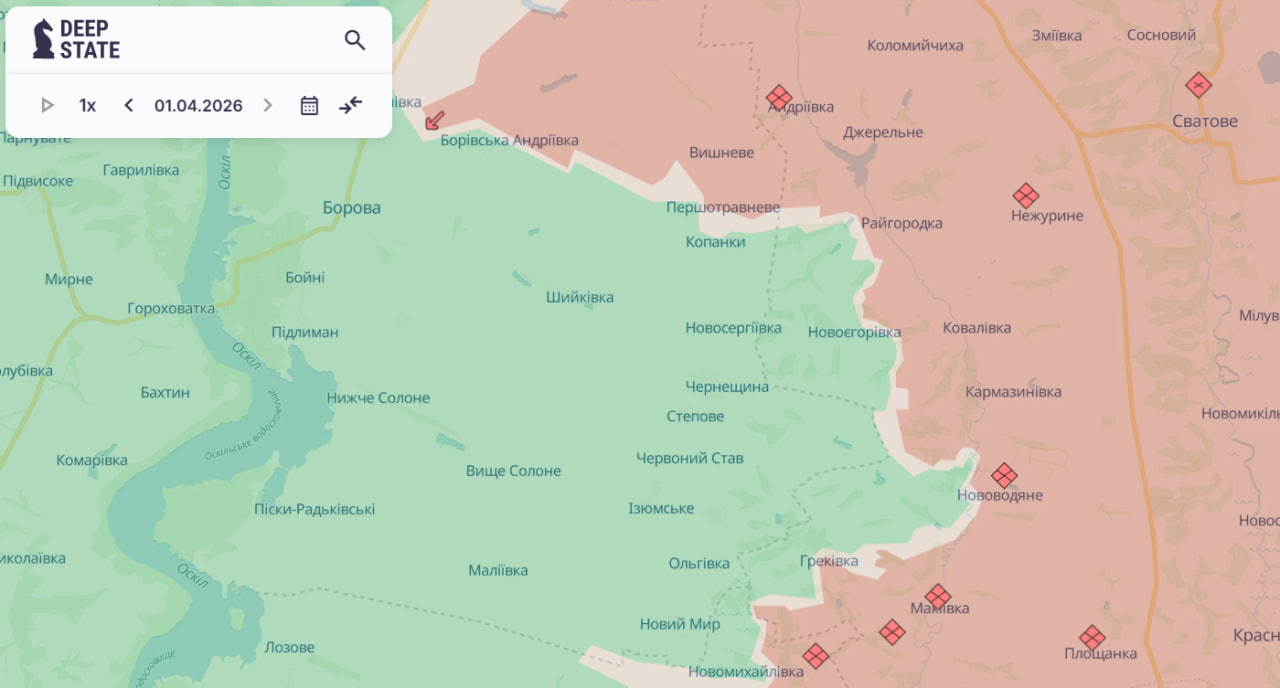Click the Вище Солоне label

click(514, 470)
